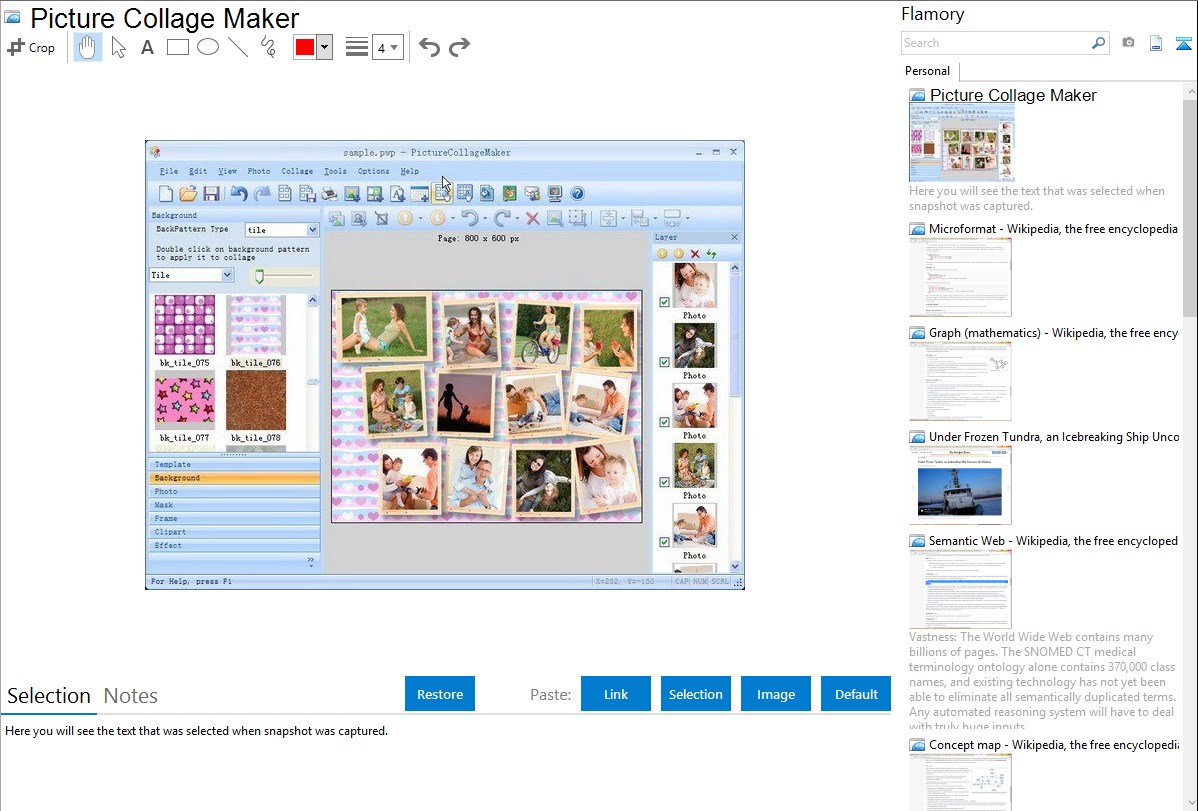Expand the line width dropdown

point(388,47)
